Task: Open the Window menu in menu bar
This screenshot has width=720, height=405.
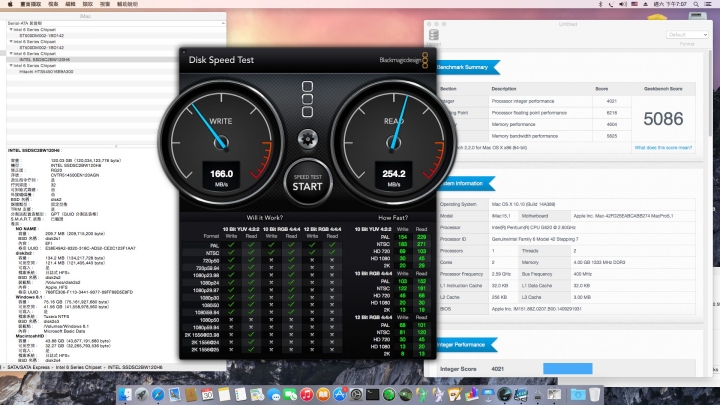Action: (105, 4)
